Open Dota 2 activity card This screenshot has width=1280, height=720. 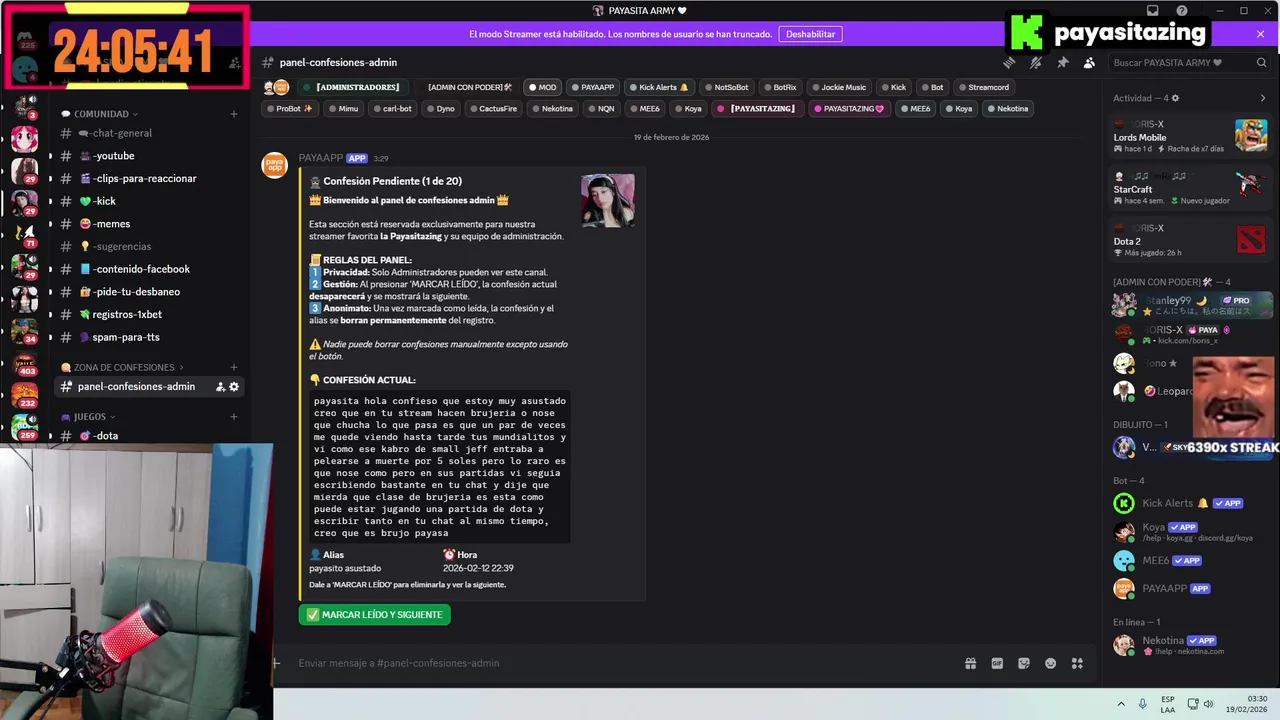[1190, 240]
